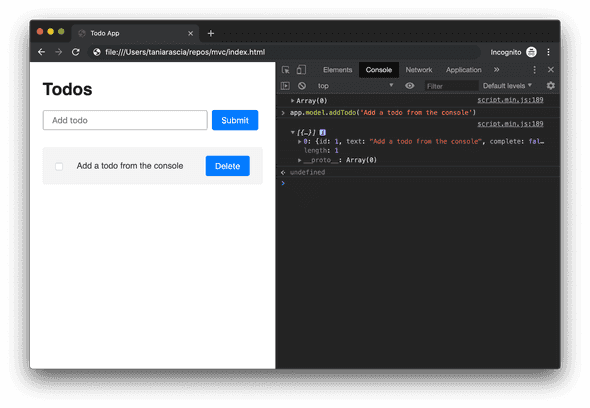Open first script.min.js:189 link
Image resolution: width=590 pixels, height=408 pixels.
coord(510,100)
